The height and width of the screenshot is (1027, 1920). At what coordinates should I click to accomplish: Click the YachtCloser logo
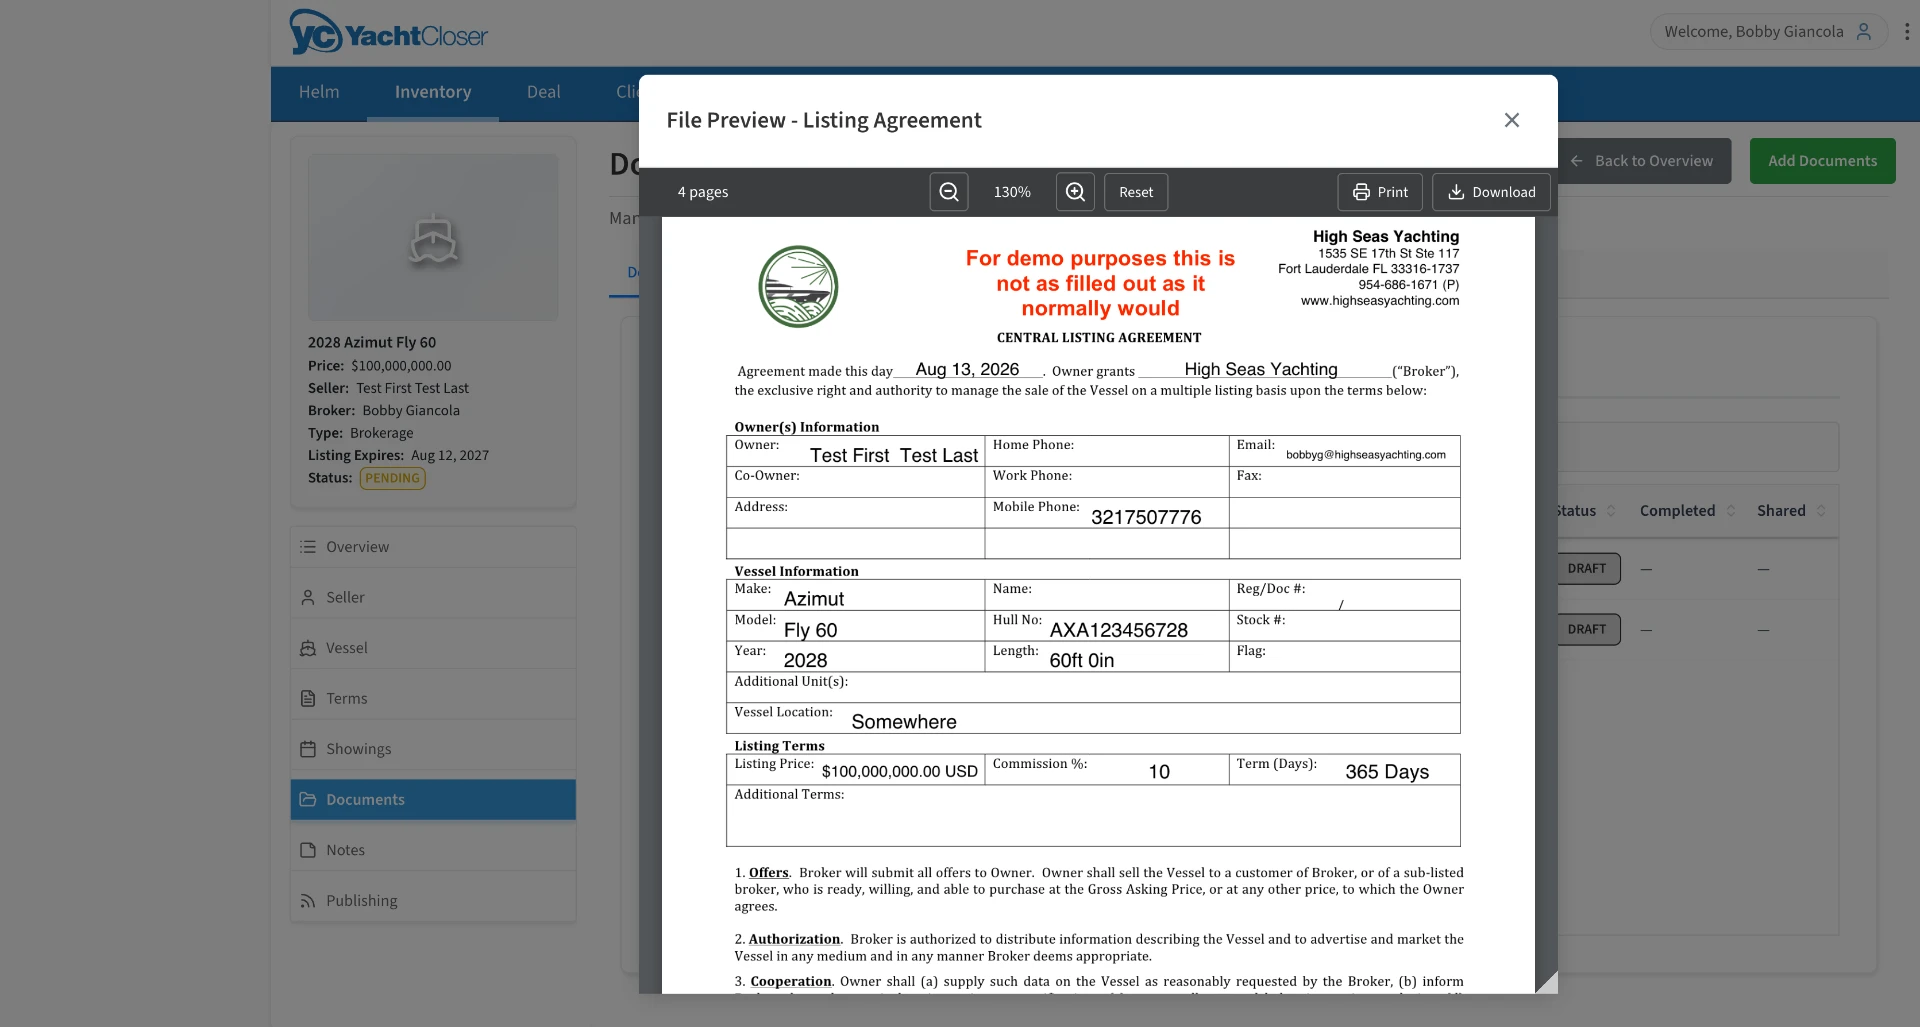388,34
